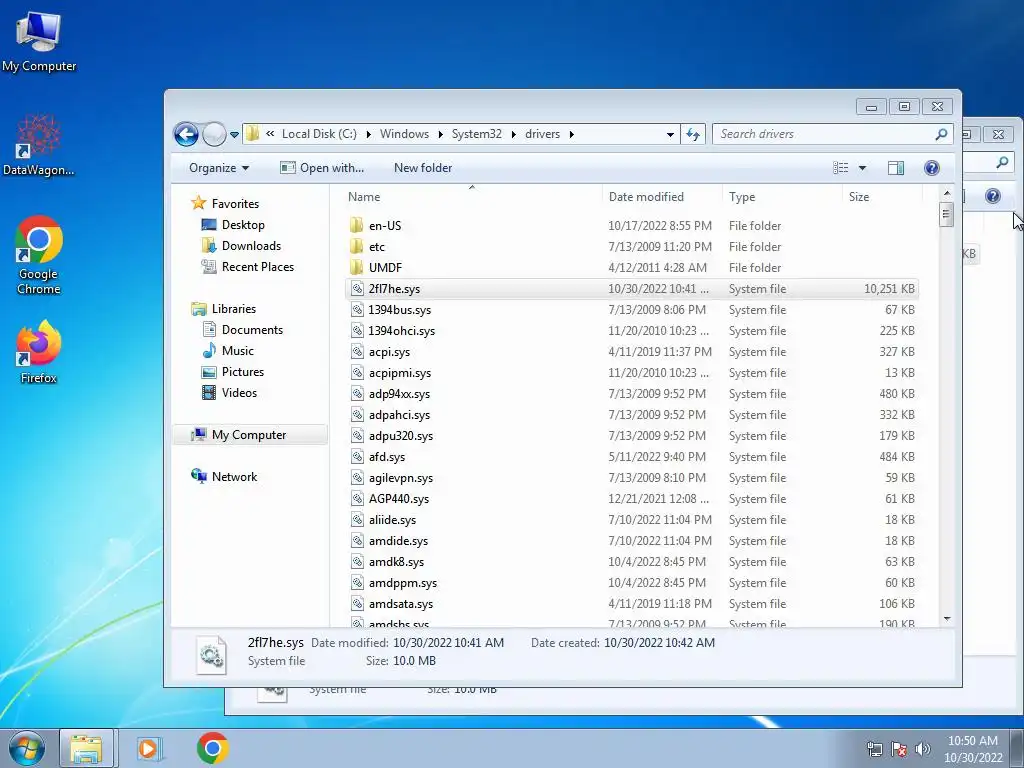Select the amdsata.sys file icon
Viewport: 1024px width, 768px height.
pos(357,604)
